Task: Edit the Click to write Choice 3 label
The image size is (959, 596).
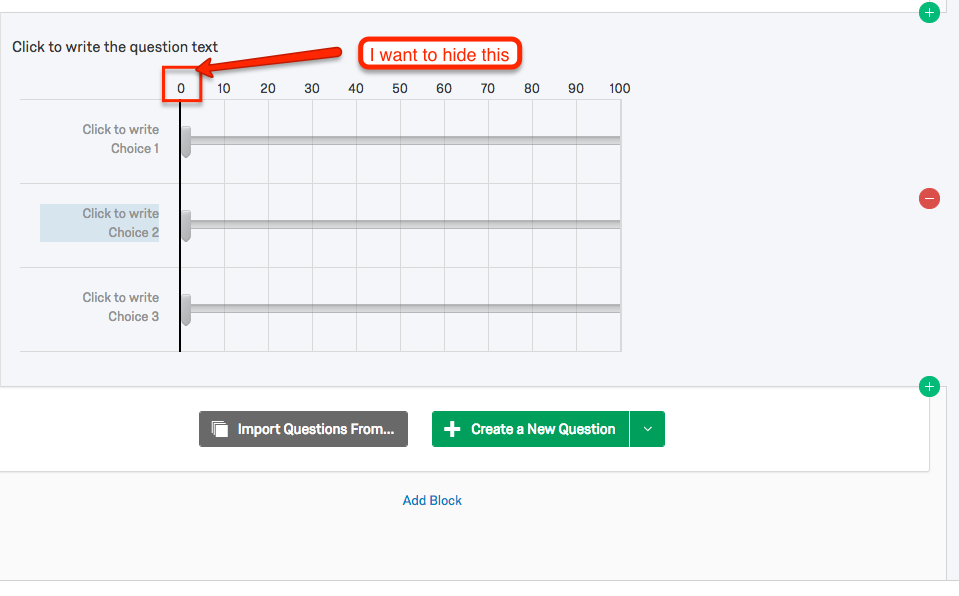Action: click(x=120, y=307)
